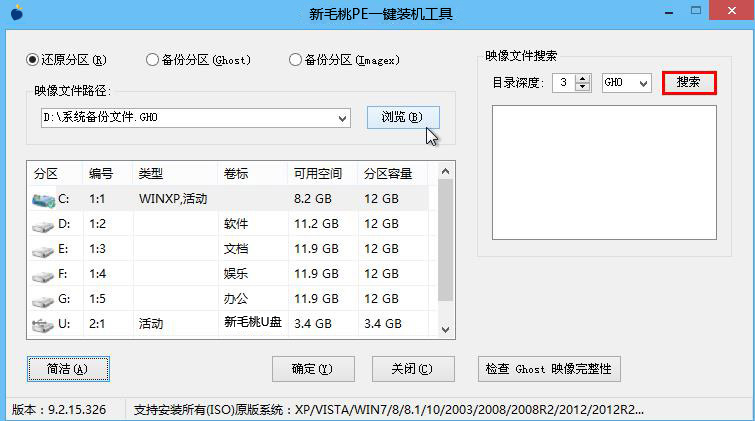
Task: Click the U: USB drive icon
Action: 43,325
